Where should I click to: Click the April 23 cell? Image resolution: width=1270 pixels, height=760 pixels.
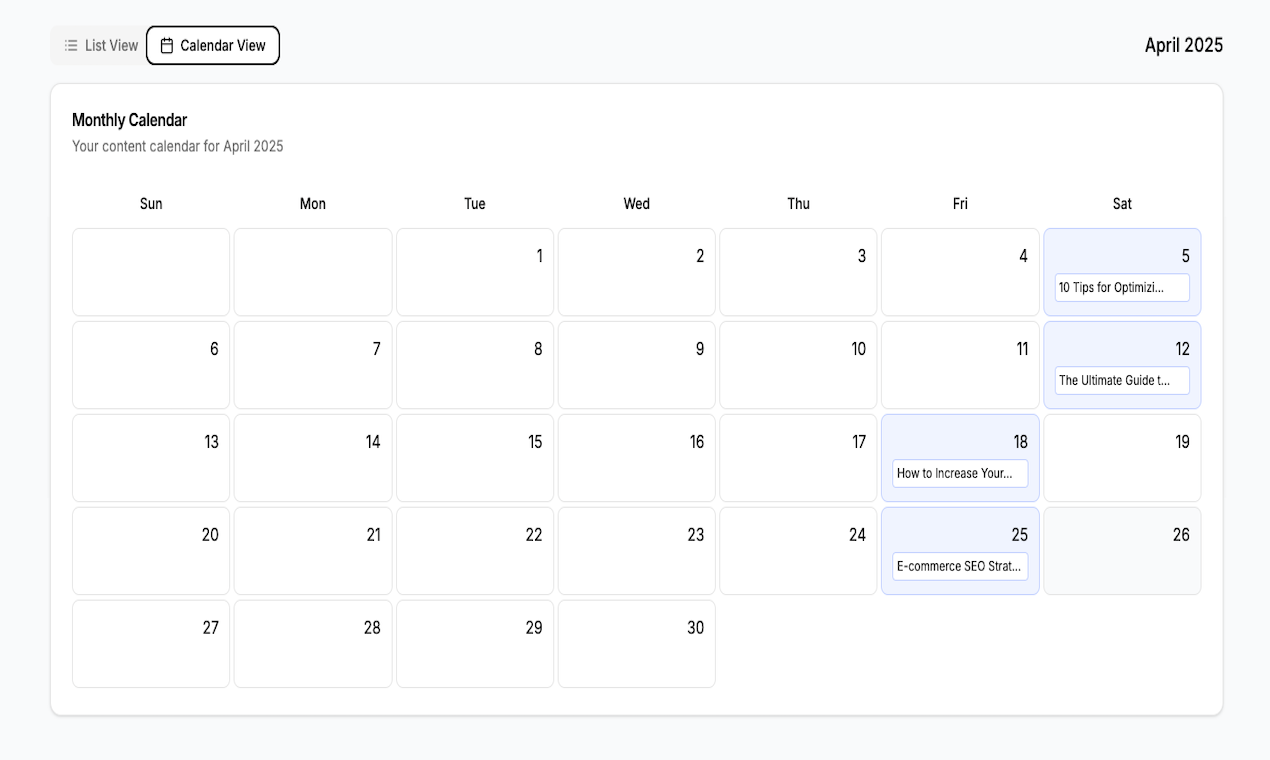pyautogui.click(x=637, y=551)
